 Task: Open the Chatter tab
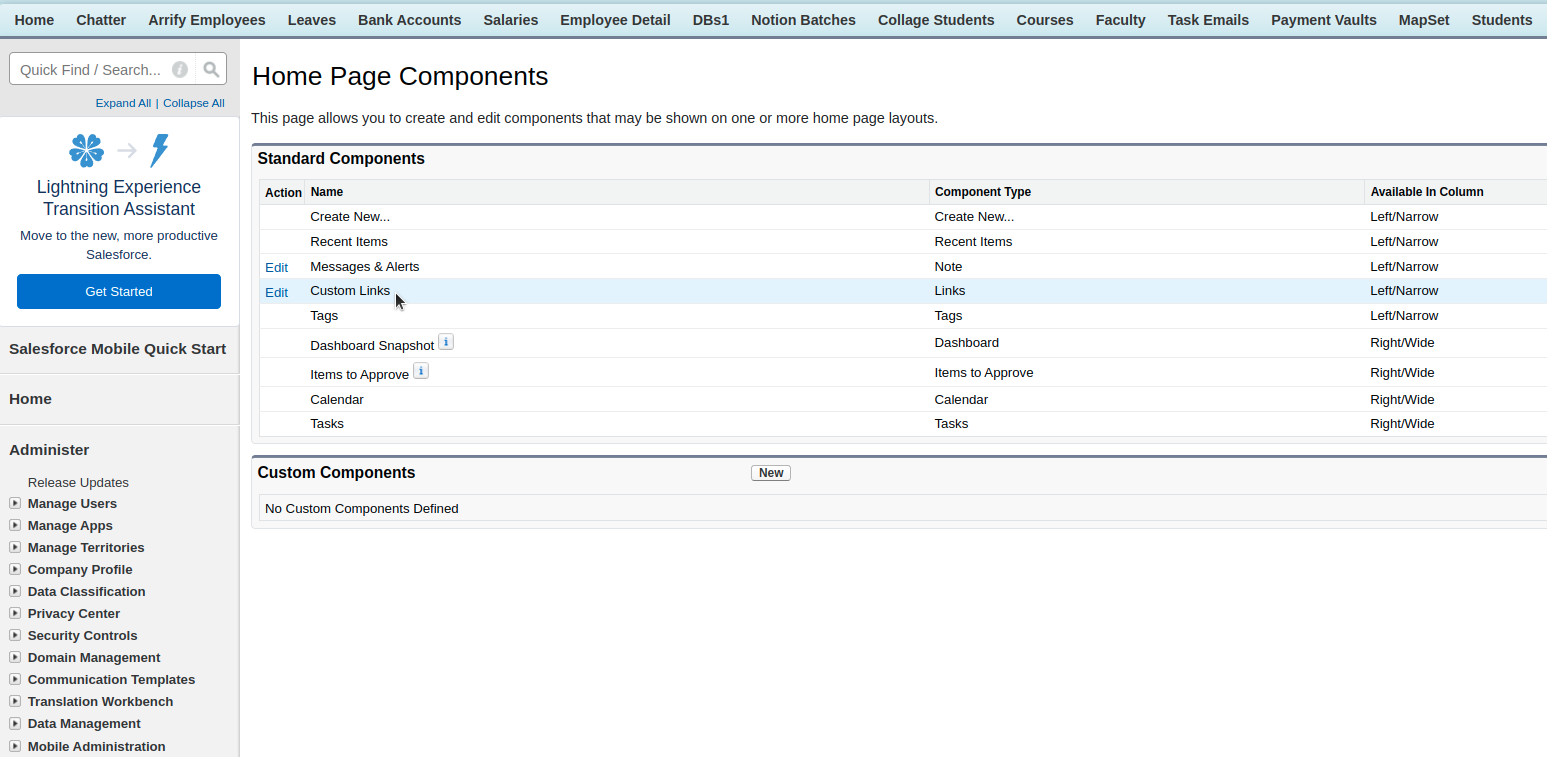tap(101, 20)
